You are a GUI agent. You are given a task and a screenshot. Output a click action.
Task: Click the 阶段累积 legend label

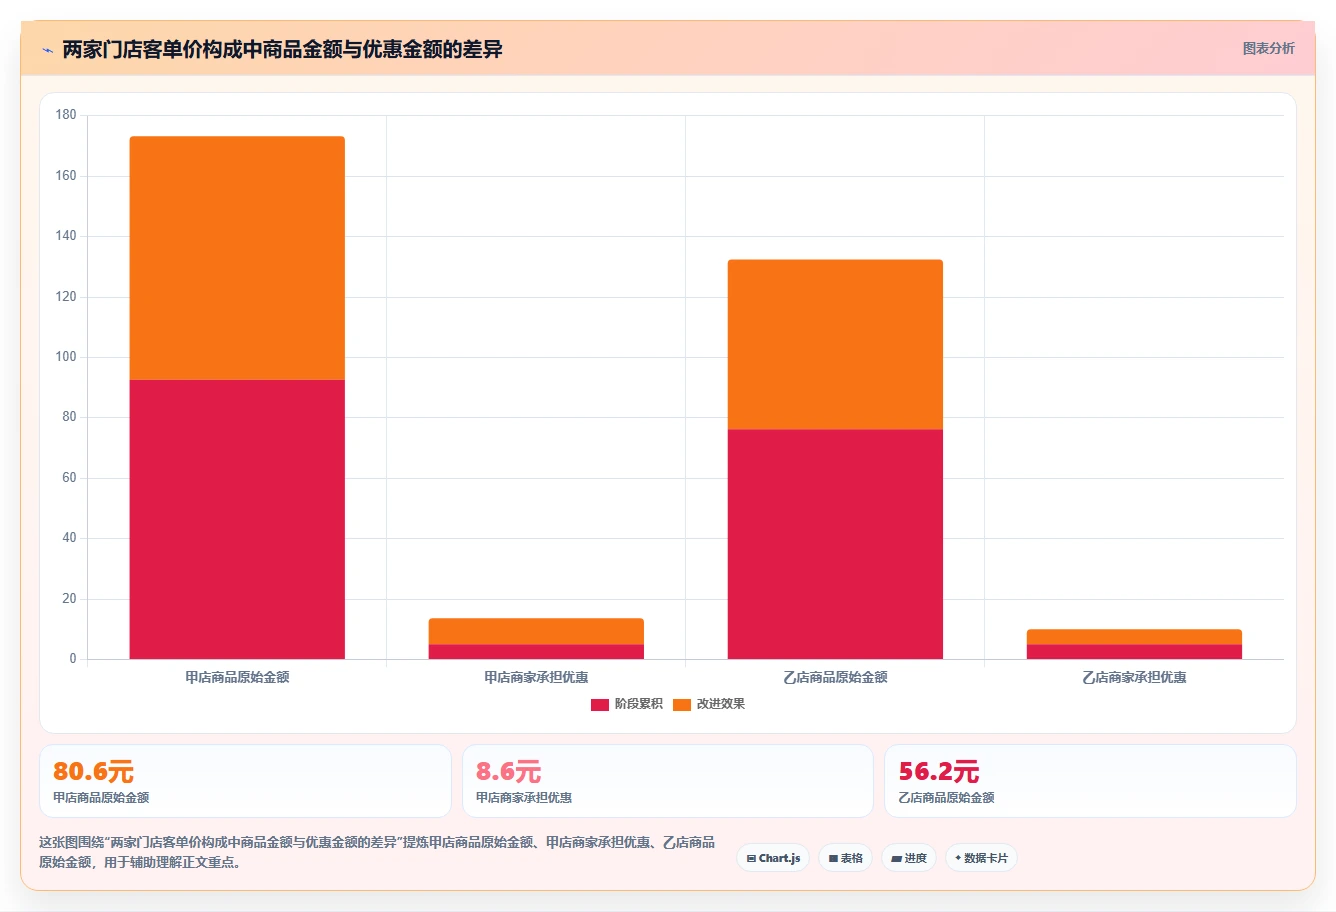pyautogui.click(x=638, y=704)
